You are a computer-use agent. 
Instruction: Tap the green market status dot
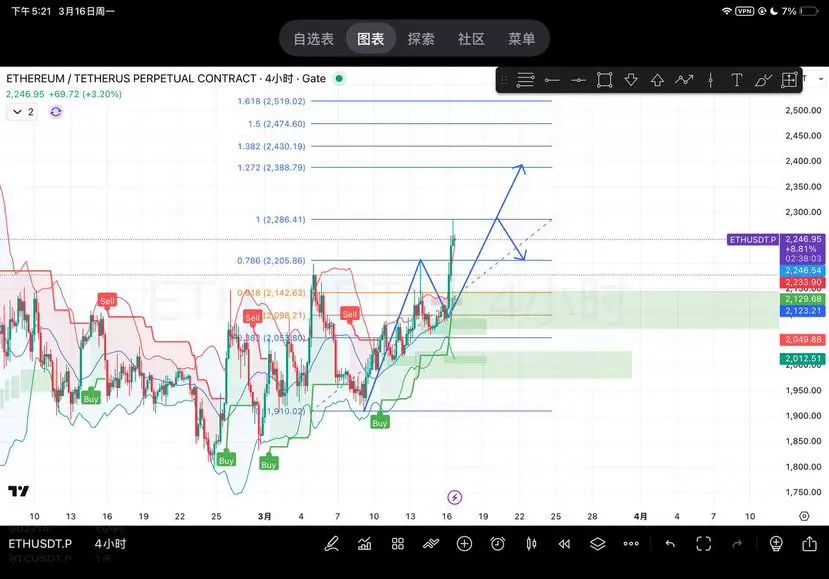tap(339, 79)
